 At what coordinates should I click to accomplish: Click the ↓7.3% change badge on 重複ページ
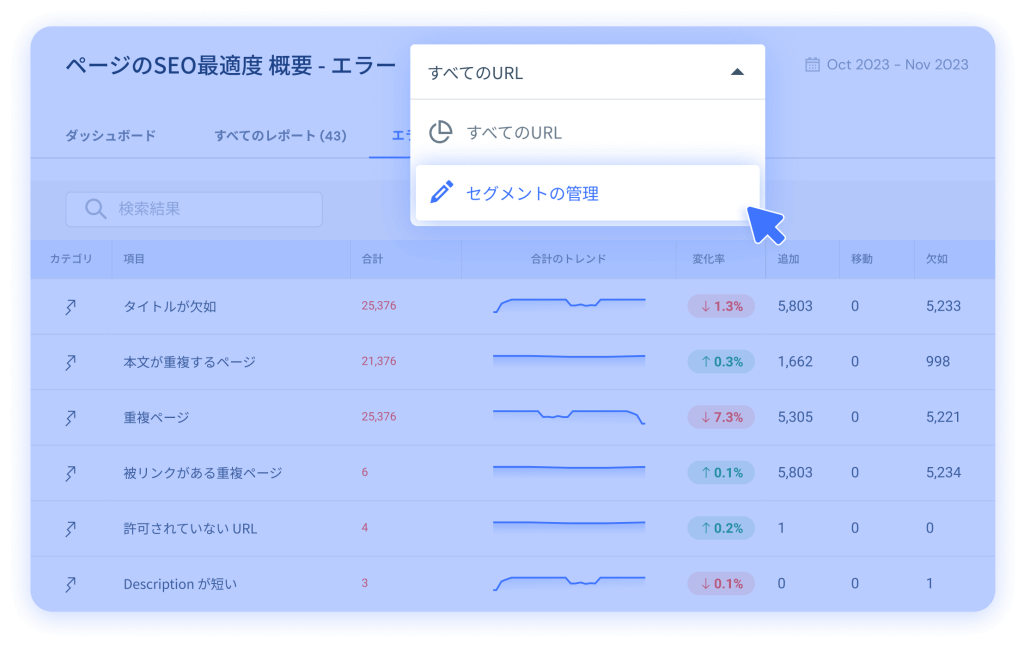[x=721, y=417]
